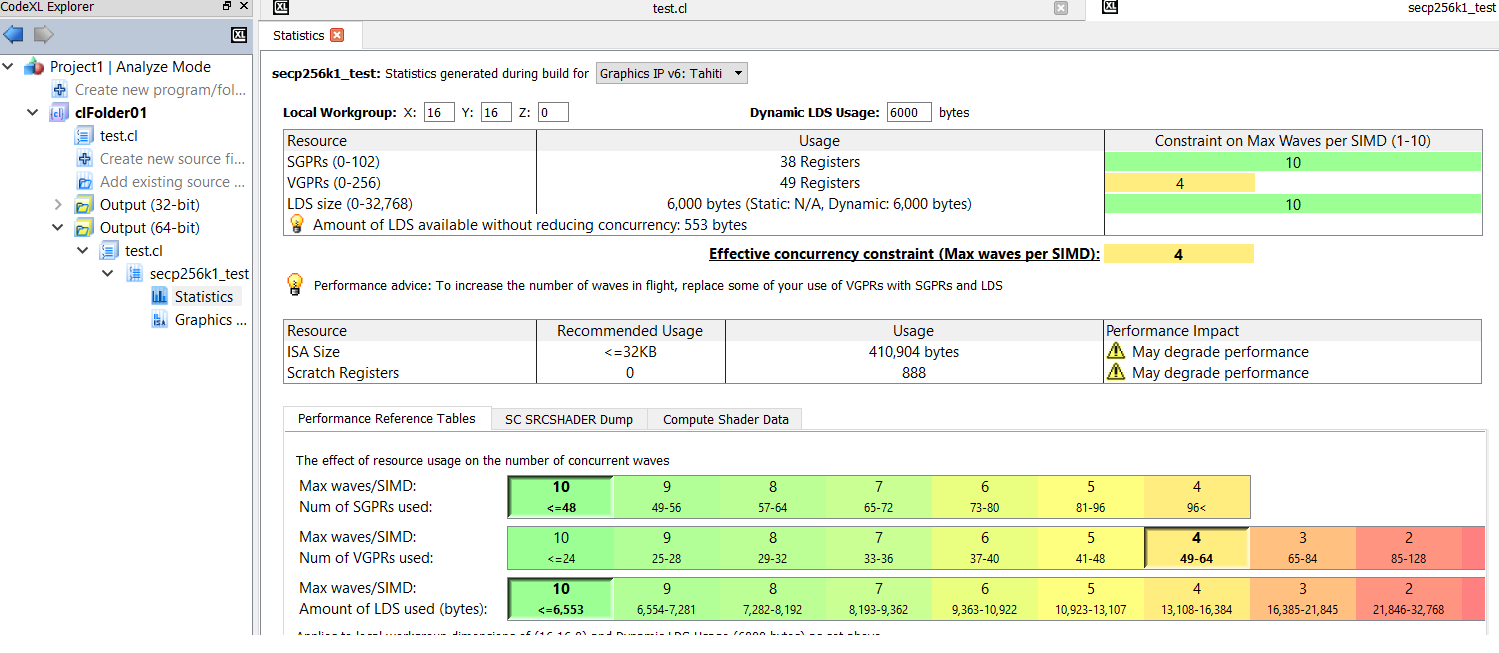Open the SC SRCSHADER Dump tab
Screen dimensions: 1499x653
coord(569,419)
